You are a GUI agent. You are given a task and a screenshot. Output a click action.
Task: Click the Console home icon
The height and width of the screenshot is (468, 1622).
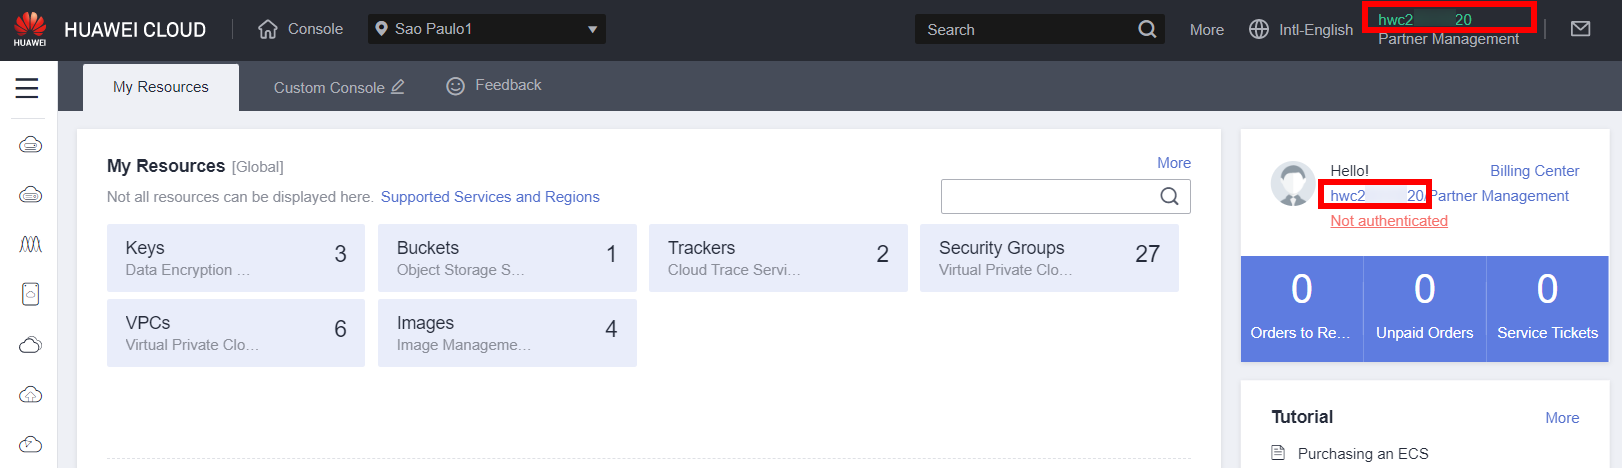[x=268, y=29]
